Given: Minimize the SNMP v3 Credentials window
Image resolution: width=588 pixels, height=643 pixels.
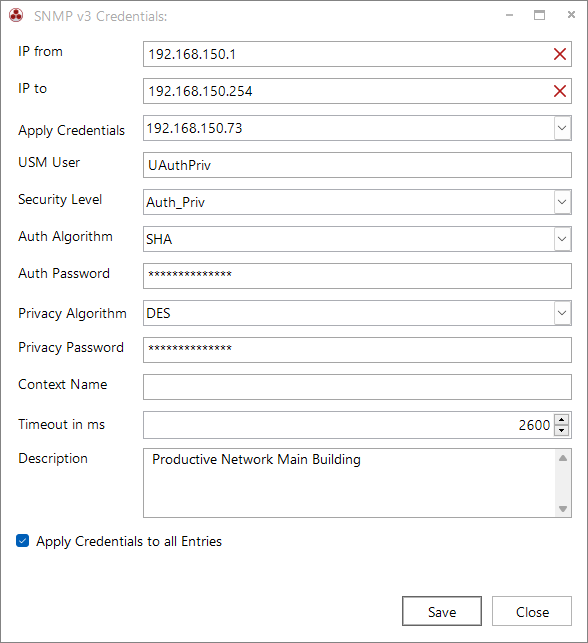Looking at the screenshot, I should 509,15.
